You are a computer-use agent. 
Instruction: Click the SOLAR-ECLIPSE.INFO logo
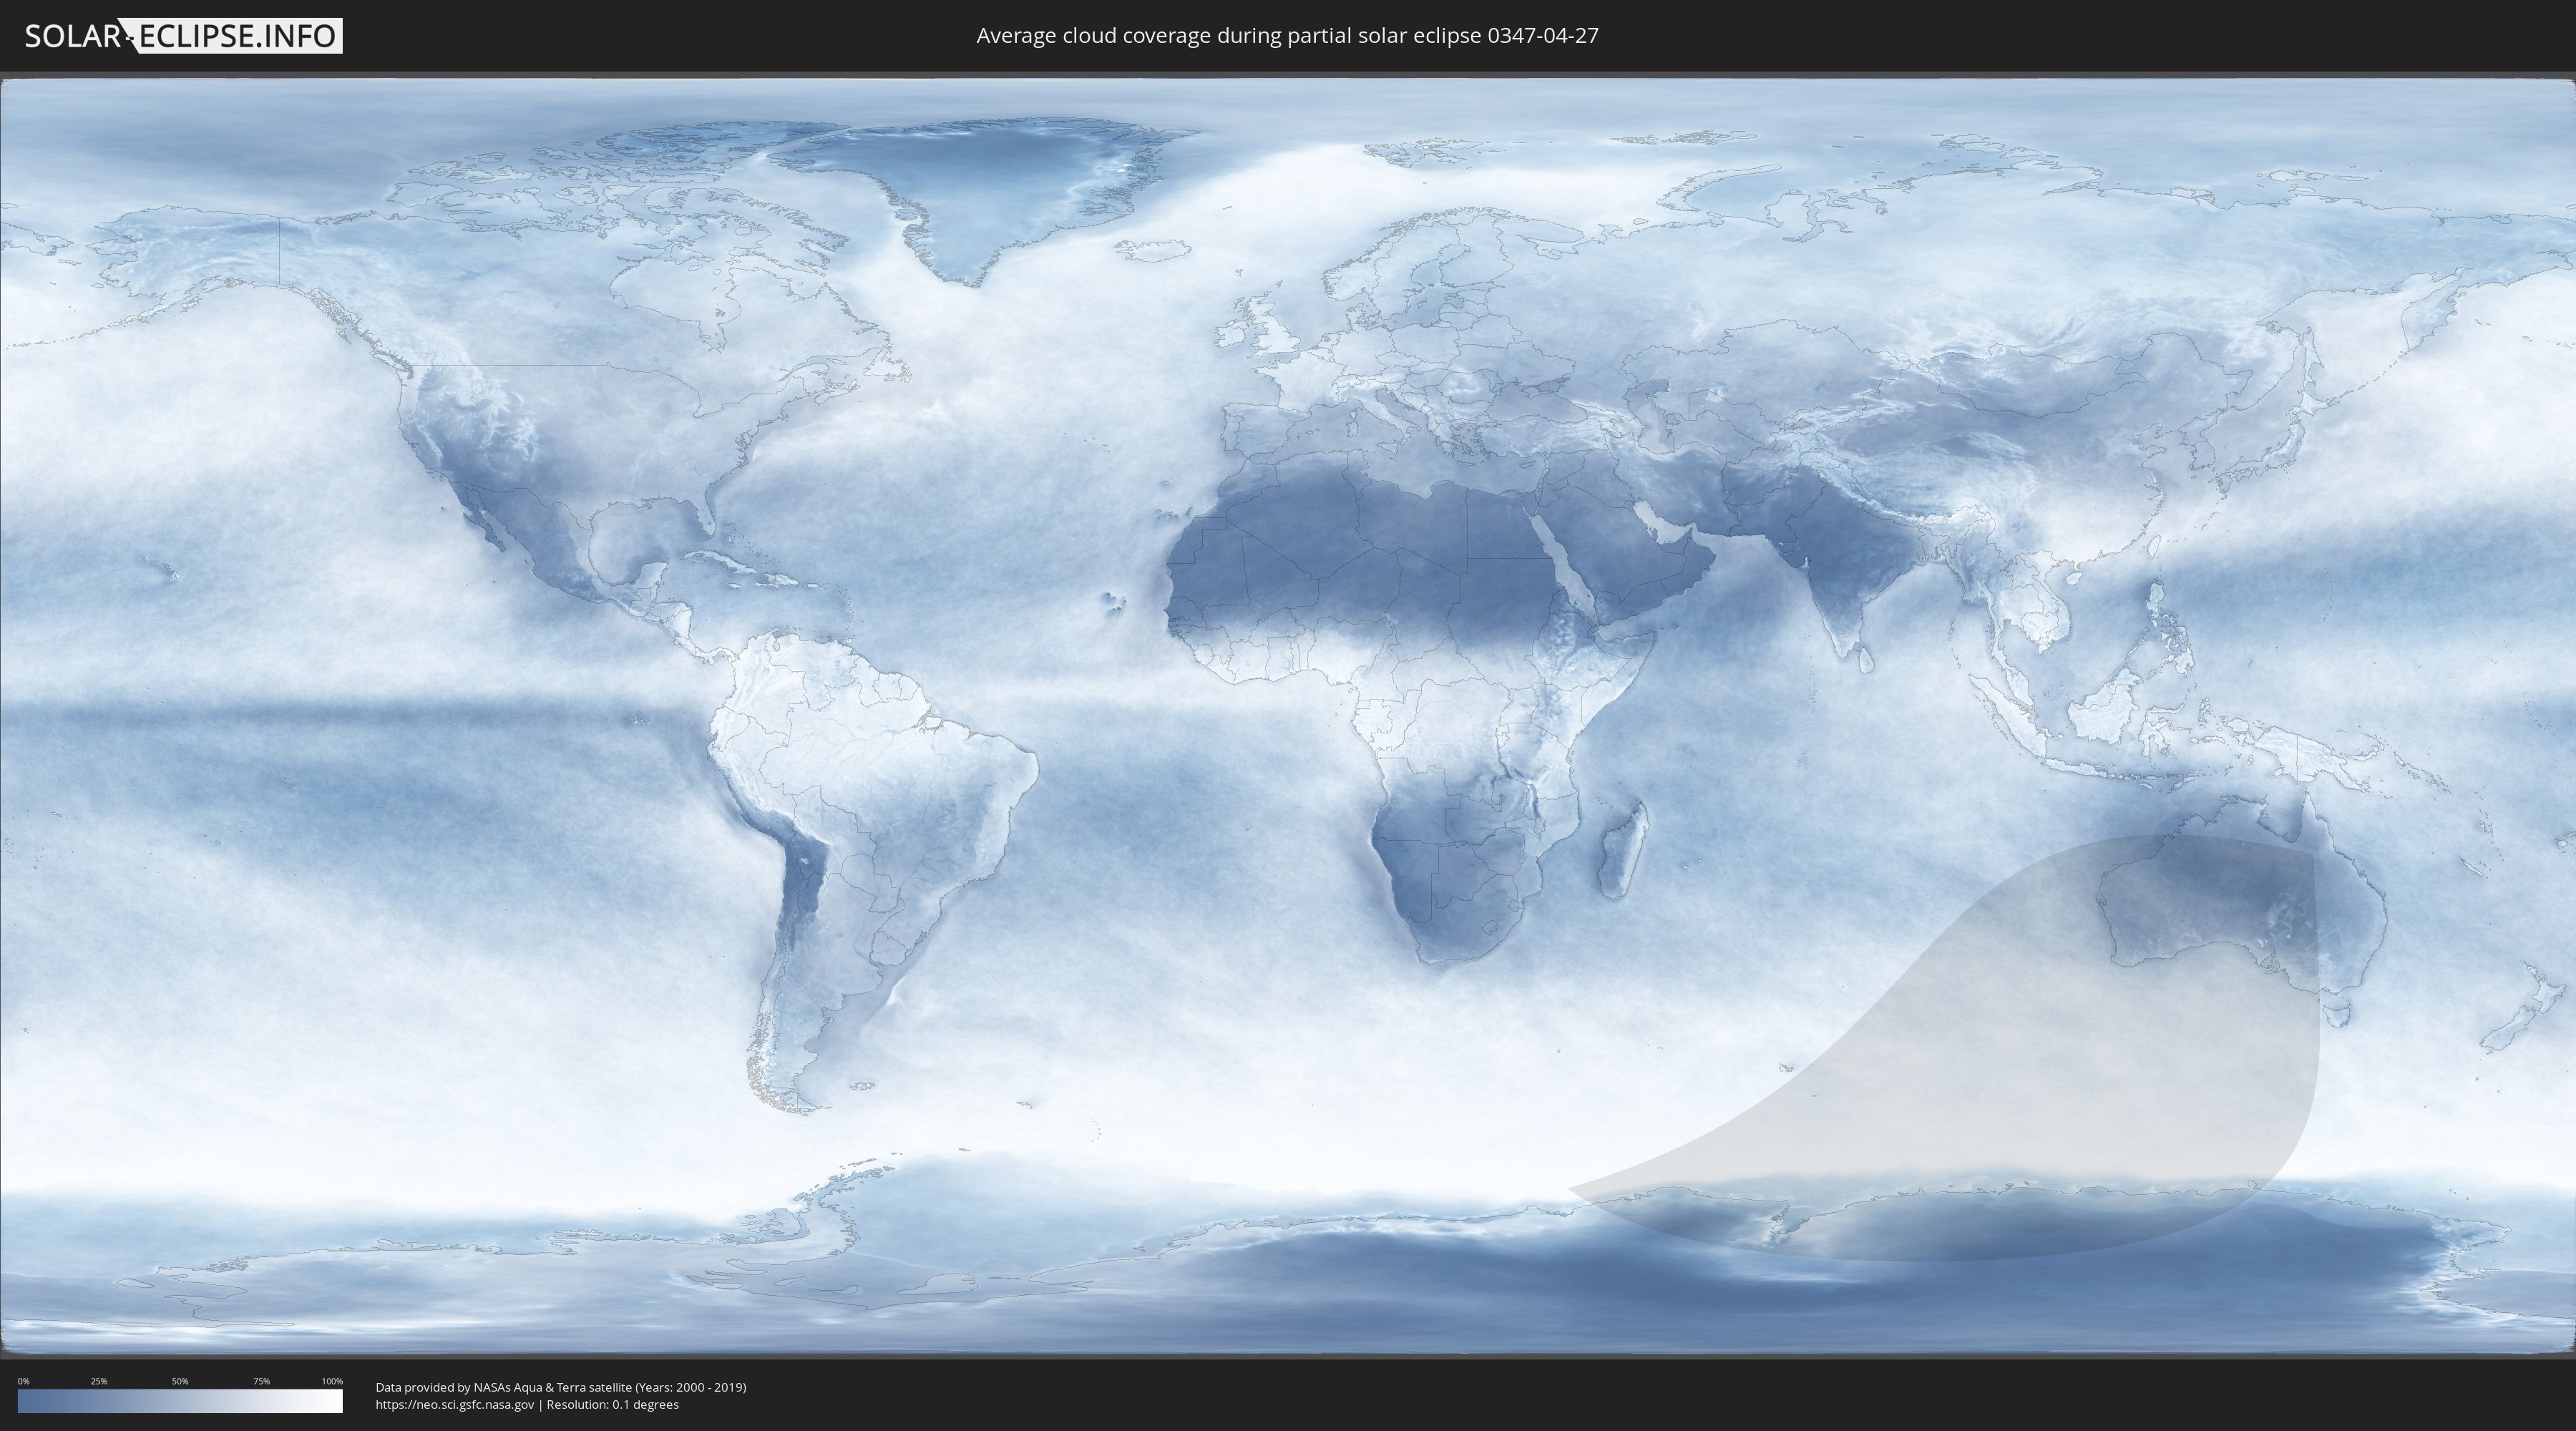[x=182, y=36]
